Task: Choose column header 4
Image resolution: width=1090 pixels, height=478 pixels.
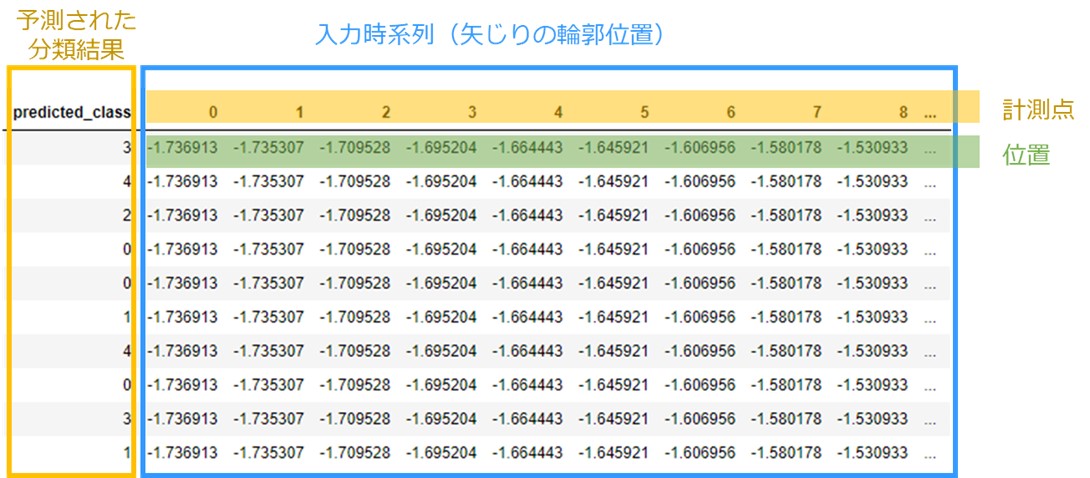Action: [558, 113]
